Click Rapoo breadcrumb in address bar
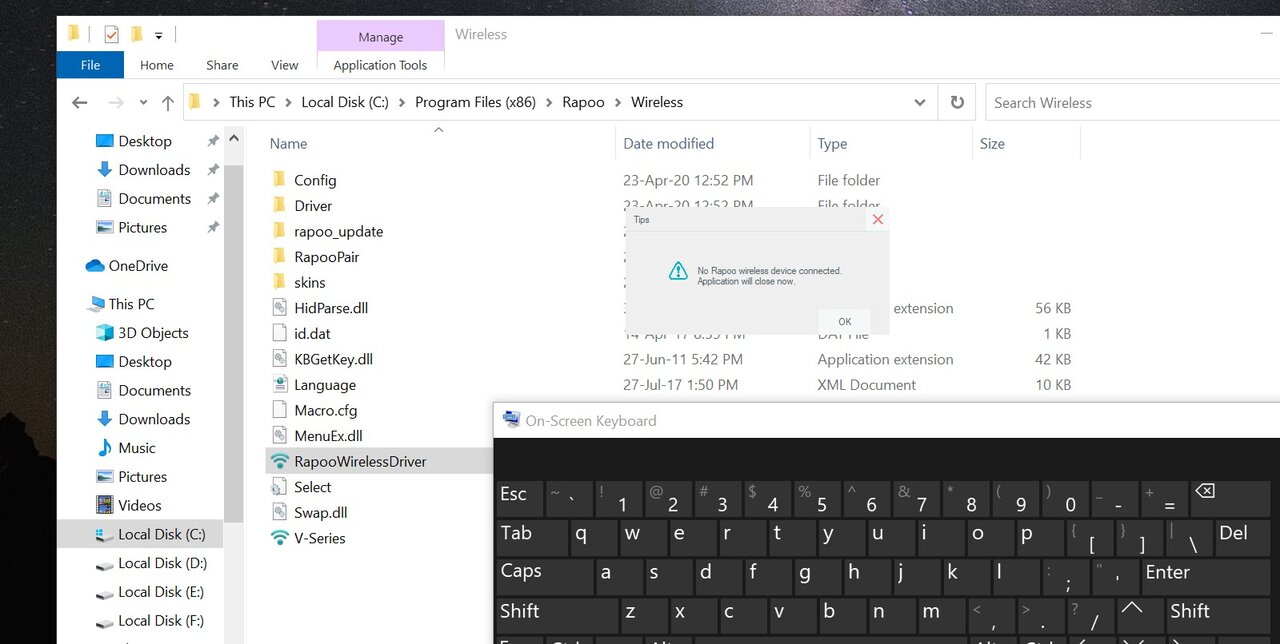Screen dimensions: 1280x644 pyautogui.click(x=583, y=102)
